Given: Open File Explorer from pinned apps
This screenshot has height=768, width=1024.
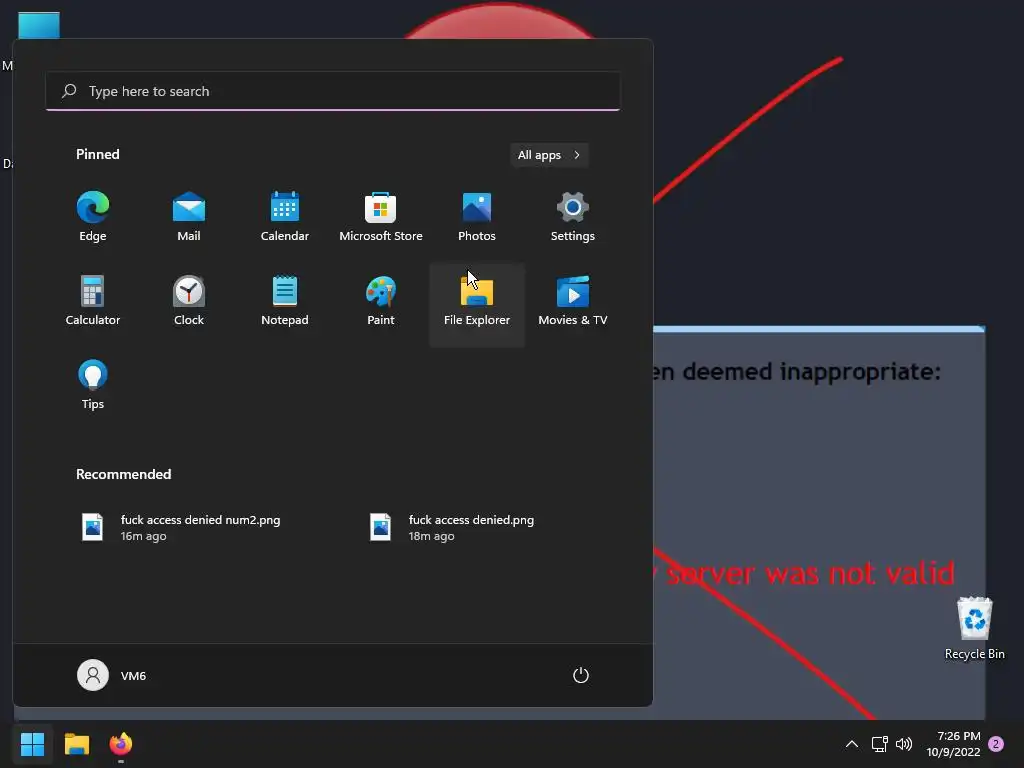Looking at the screenshot, I should [x=477, y=305].
